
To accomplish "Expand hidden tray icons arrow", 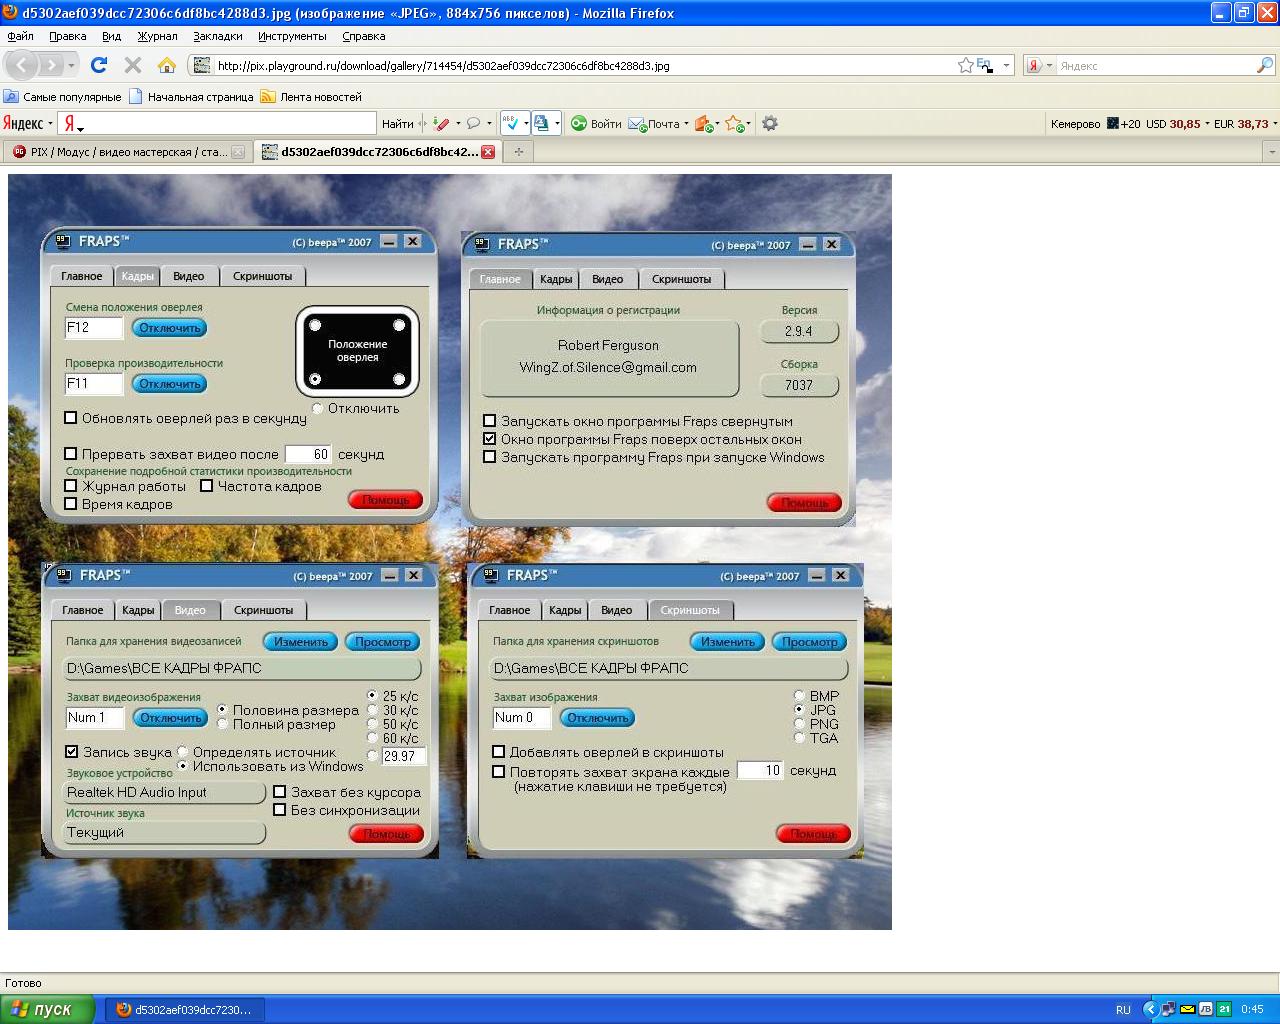I will click(1150, 1009).
